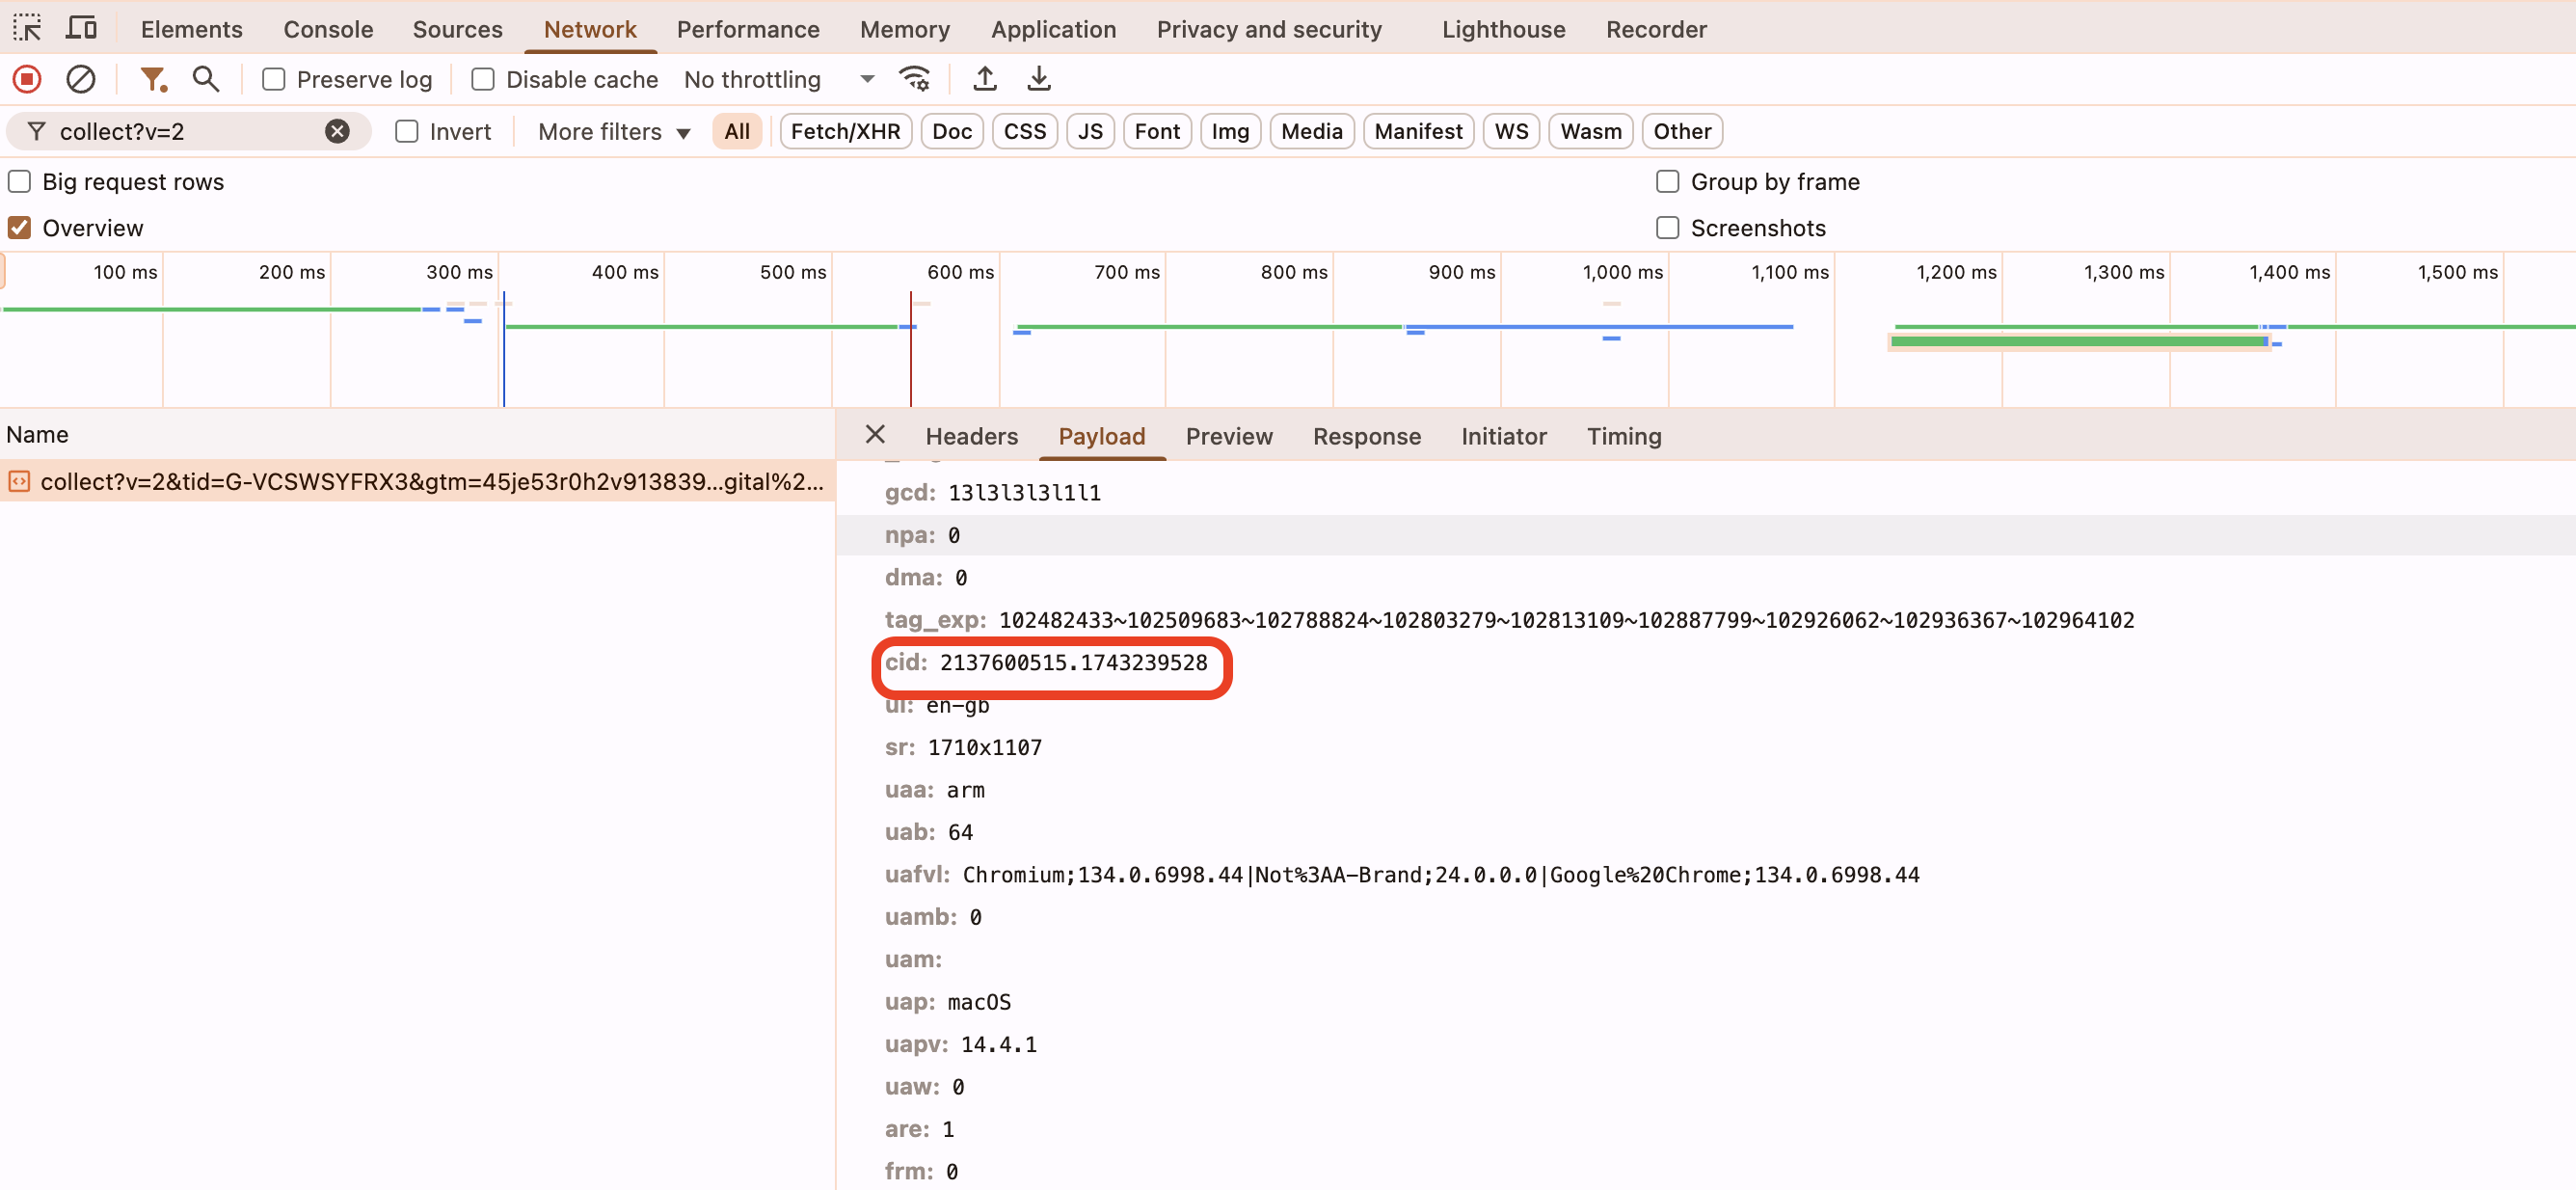Select the All request type filter
The width and height of the screenshot is (2576, 1190).
[737, 132]
